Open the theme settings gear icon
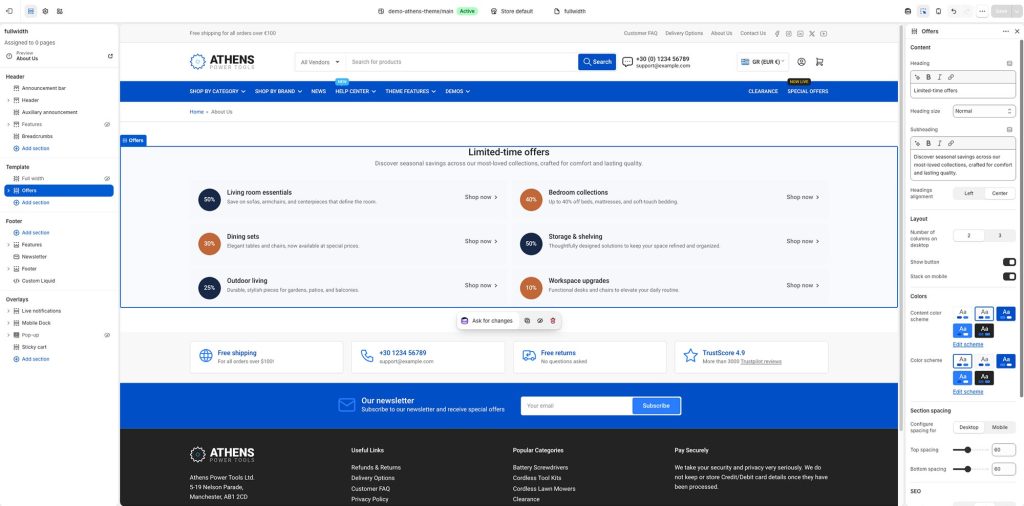The height and width of the screenshot is (506, 1024). click(45, 11)
